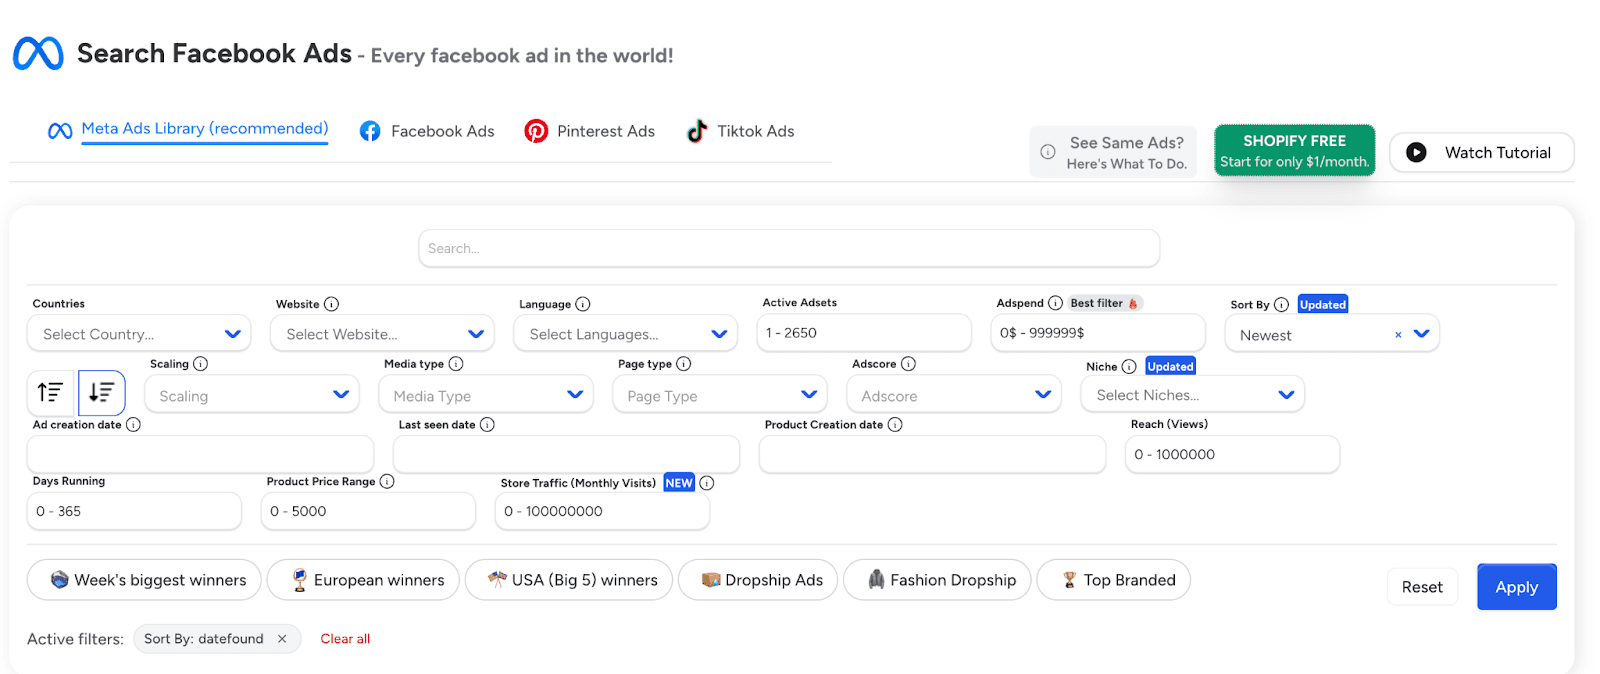Open the Adscore dropdown
This screenshot has width=1600, height=674.
(x=954, y=395)
